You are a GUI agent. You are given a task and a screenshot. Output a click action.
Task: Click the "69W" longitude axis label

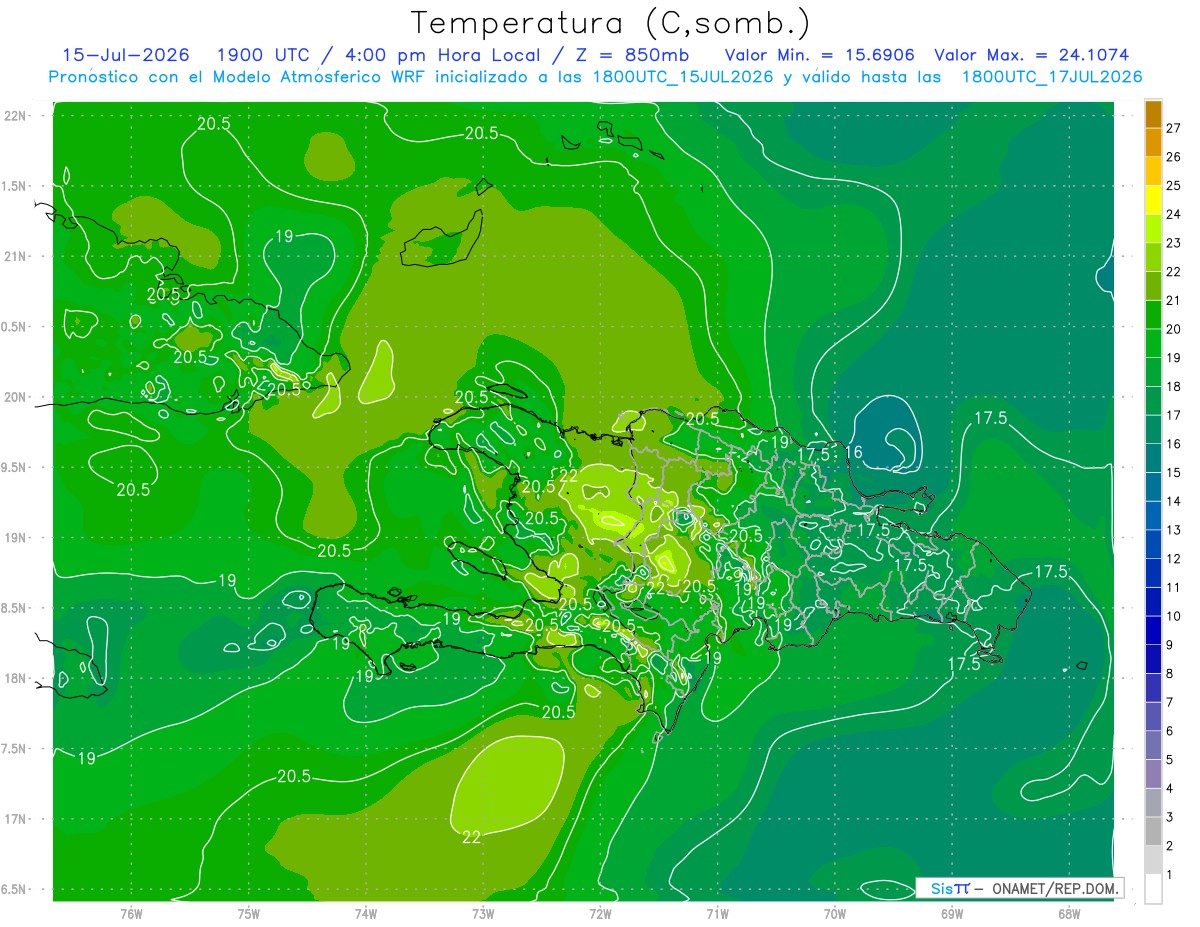click(952, 914)
